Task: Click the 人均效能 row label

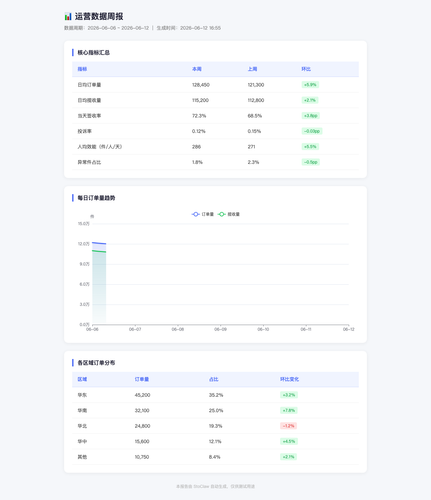Action: pos(100,147)
